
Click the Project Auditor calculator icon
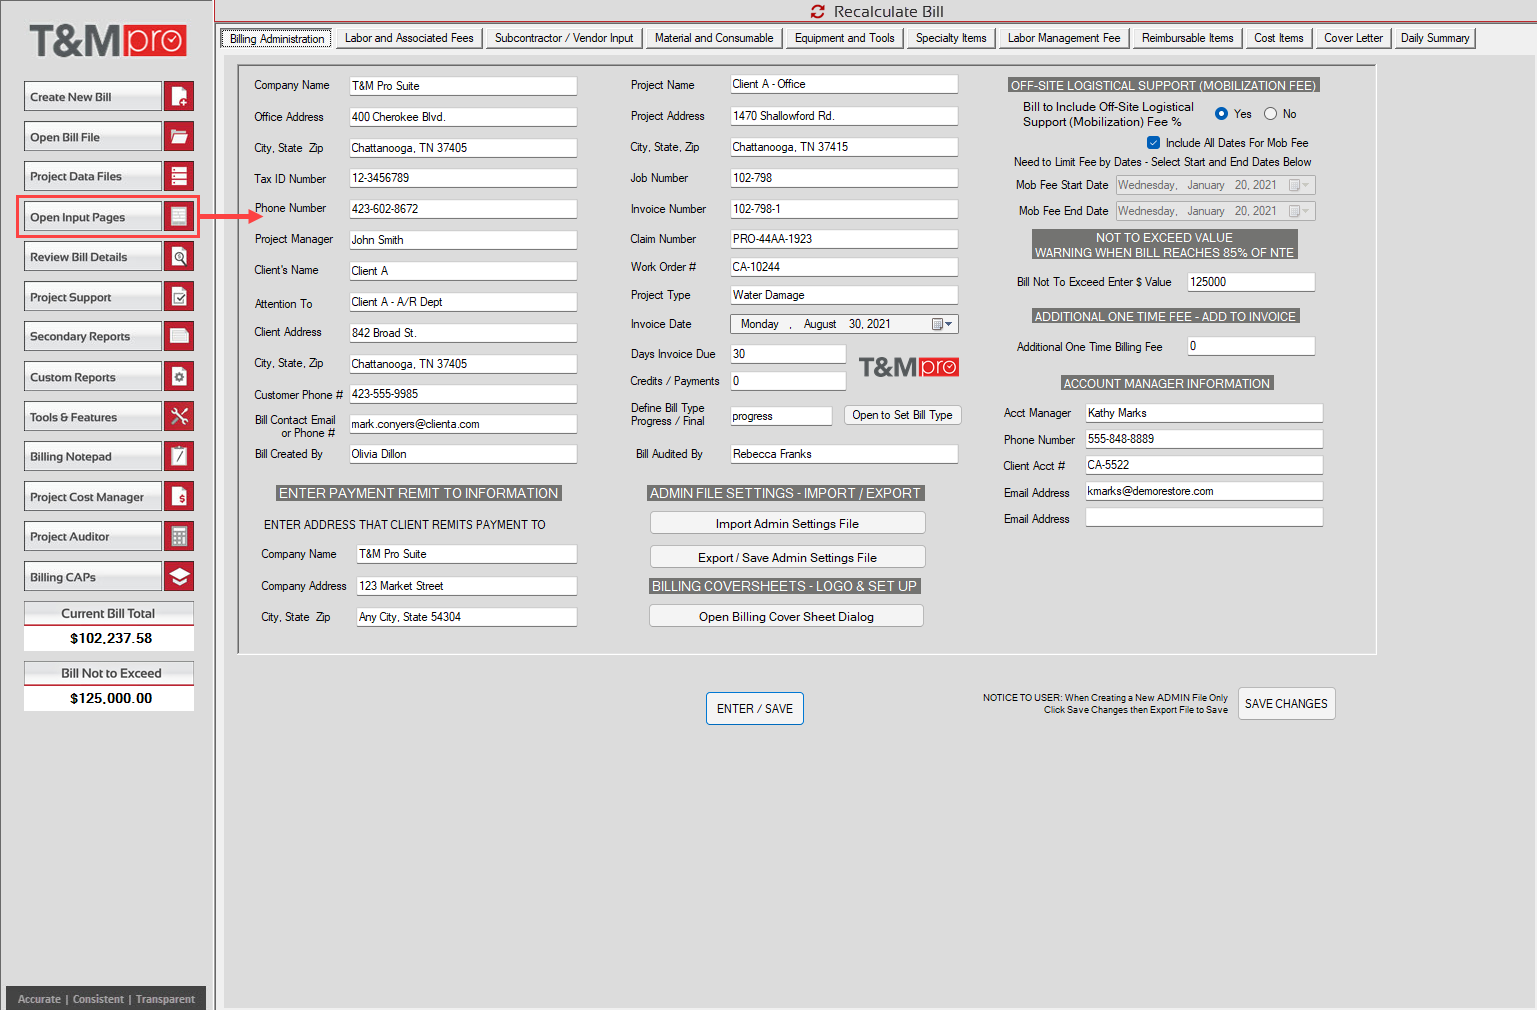click(x=179, y=536)
